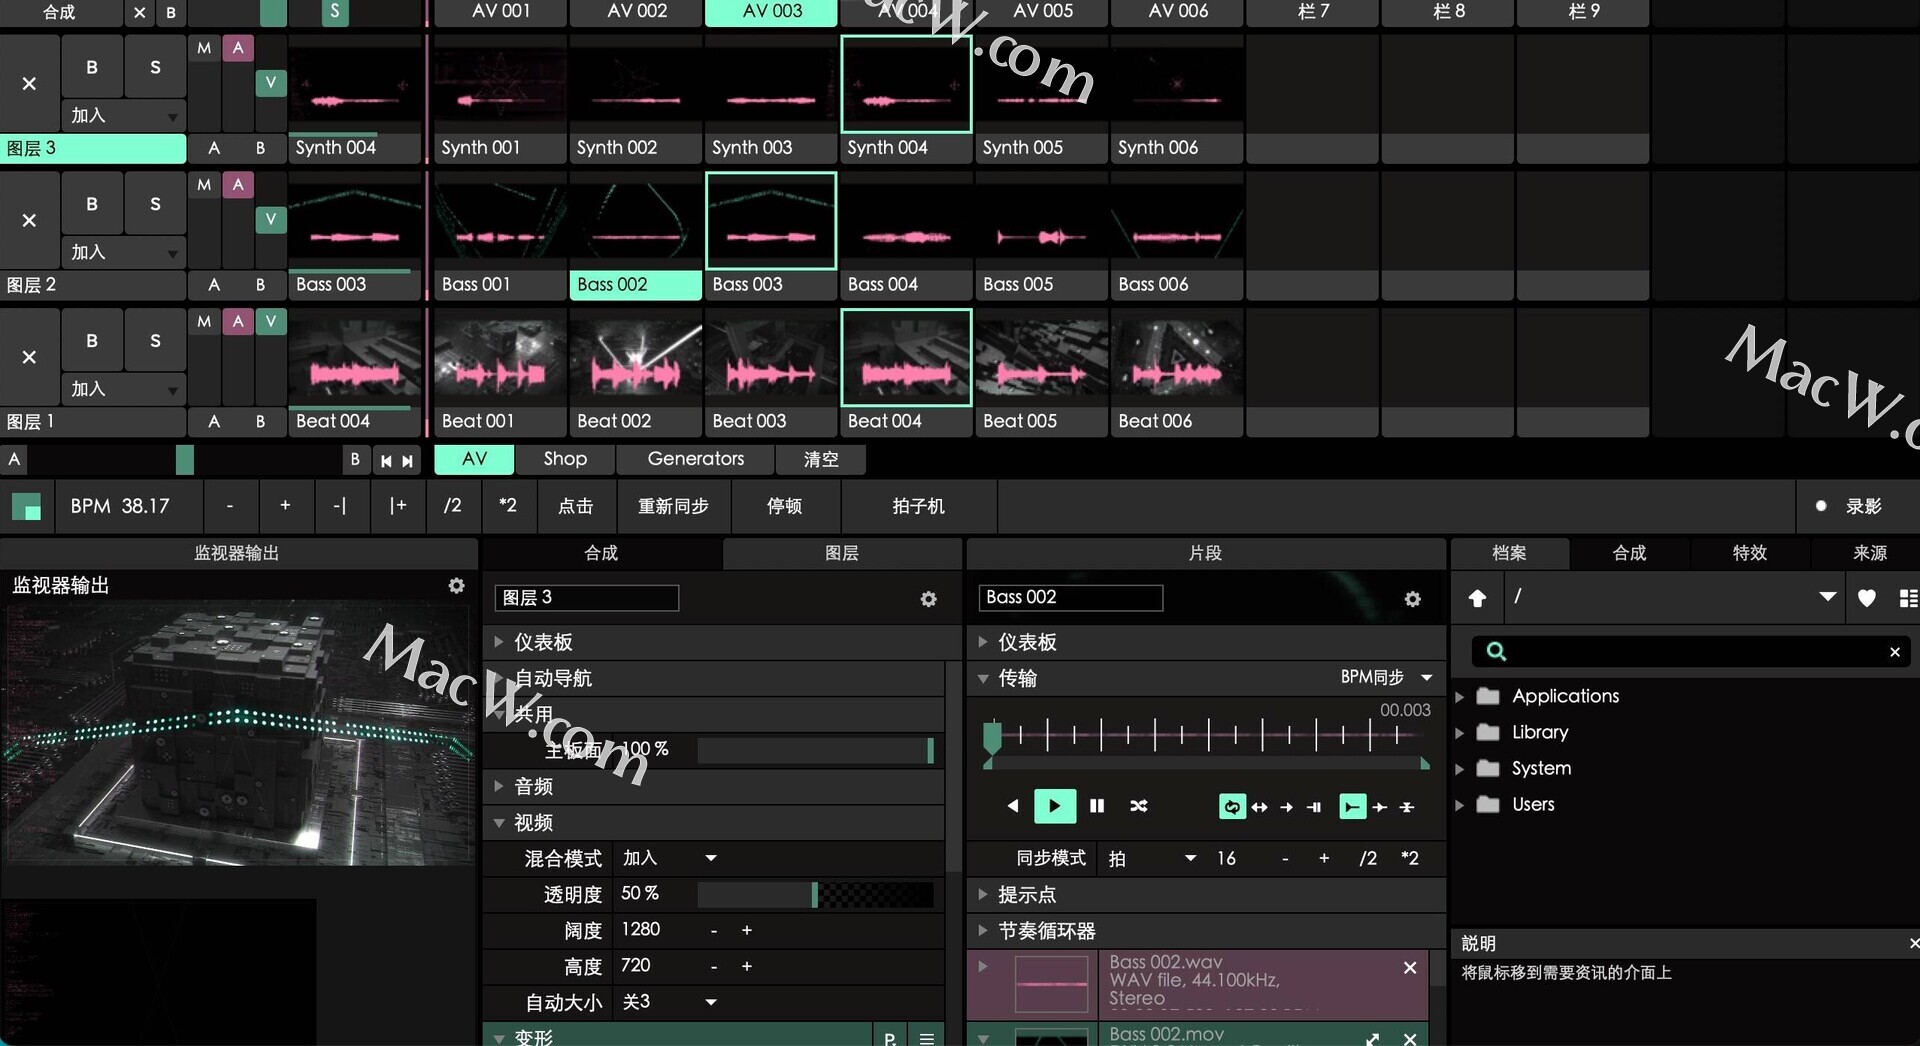Select ping-pong bounce playback mode icon
This screenshot has height=1046, width=1920.
[1260, 807]
